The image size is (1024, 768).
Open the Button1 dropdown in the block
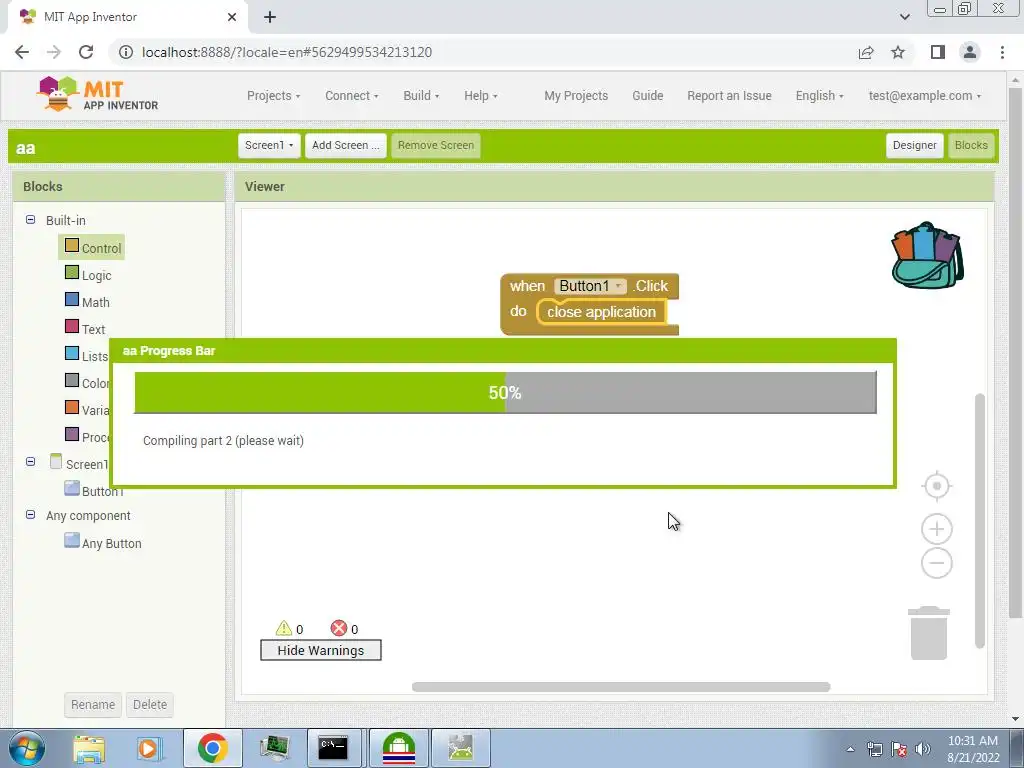click(x=590, y=286)
